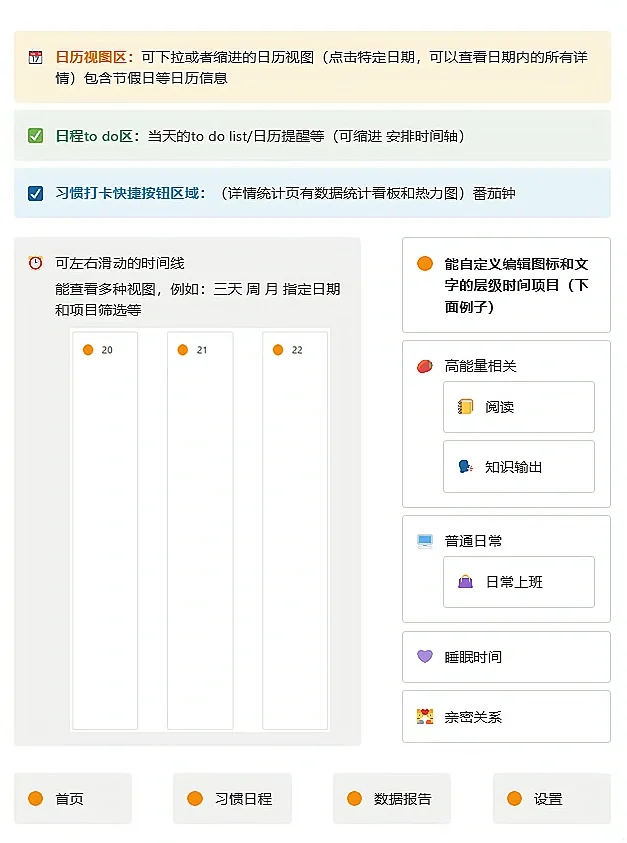Click the day 22 timeline column
Image resolution: width=627 pixels, height=843 pixels.
[295, 531]
